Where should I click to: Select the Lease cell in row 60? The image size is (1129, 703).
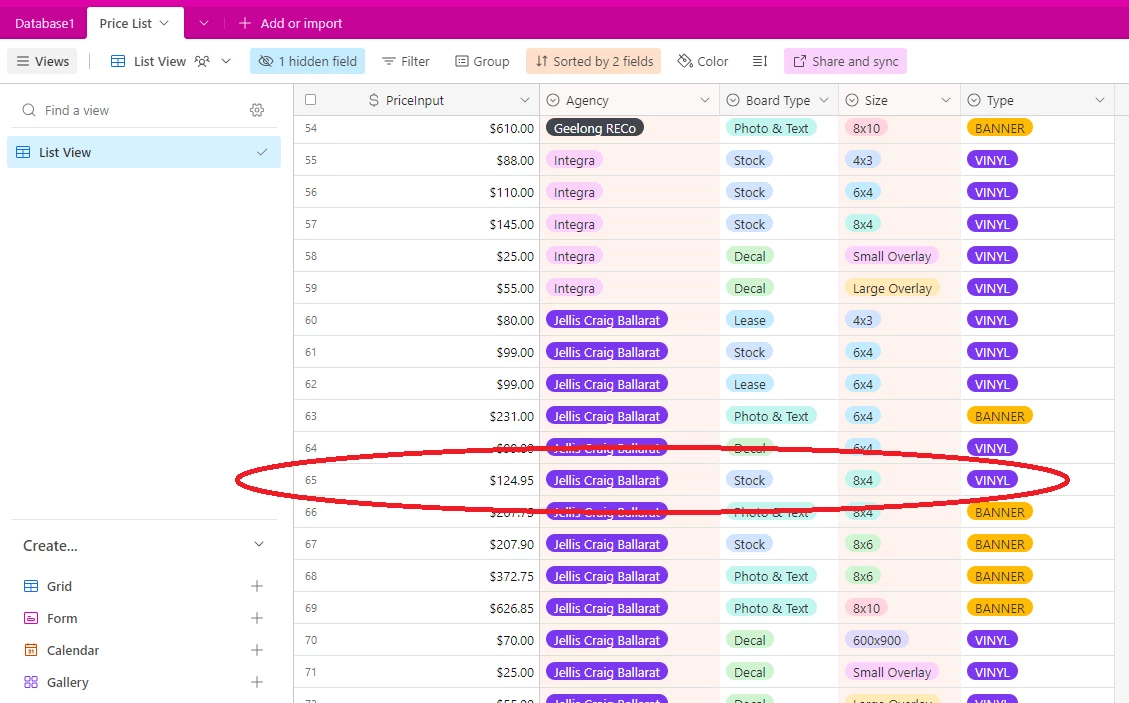point(779,321)
